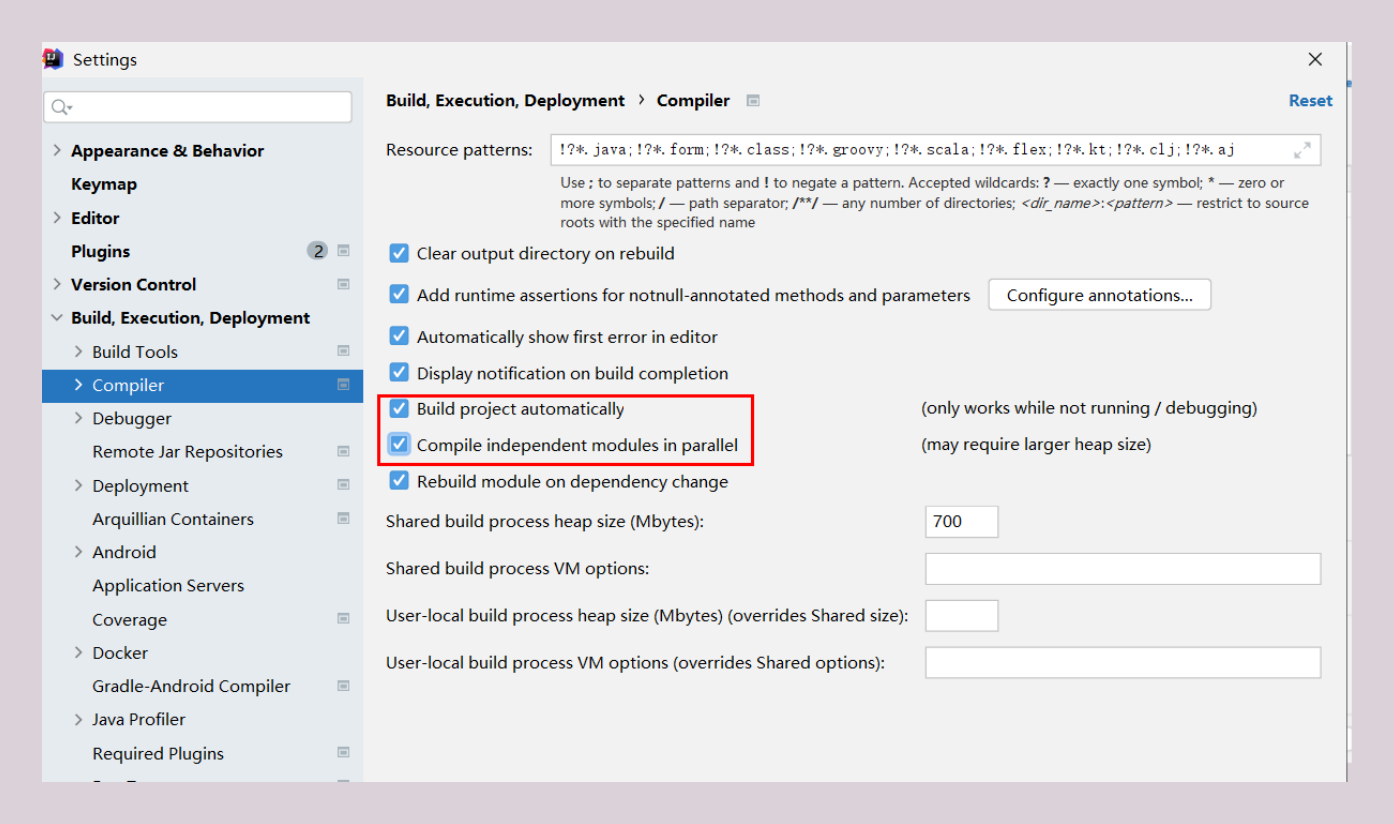The height and width of the screenshot is (824, 1394).
Task: Expand the Debugger tree node
Action: [x=78, y=418]
